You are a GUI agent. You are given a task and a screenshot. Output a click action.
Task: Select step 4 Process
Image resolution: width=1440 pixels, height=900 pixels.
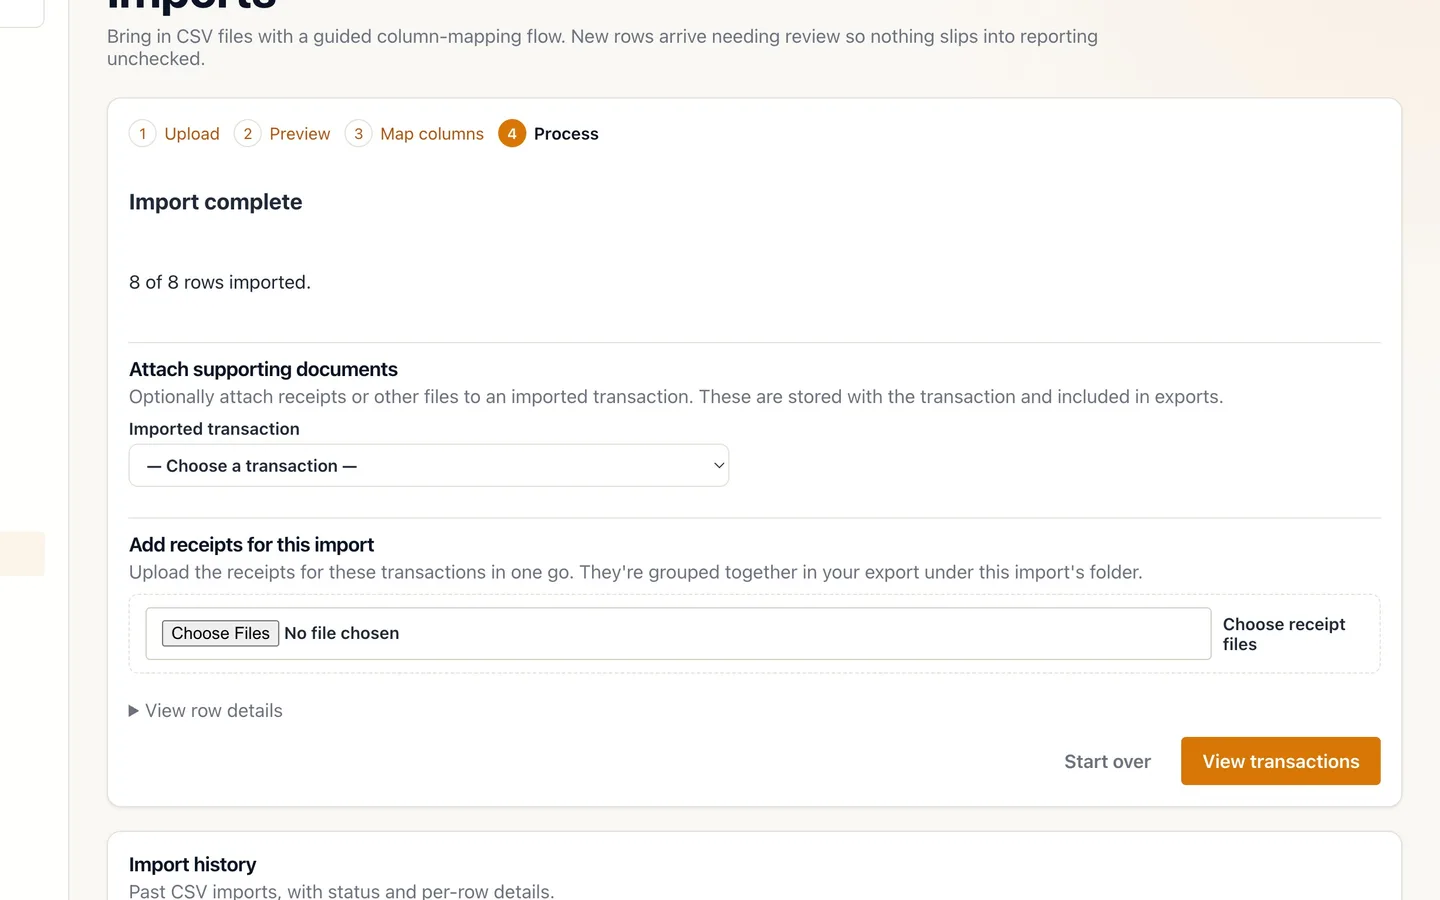click(x=549, y=134)
